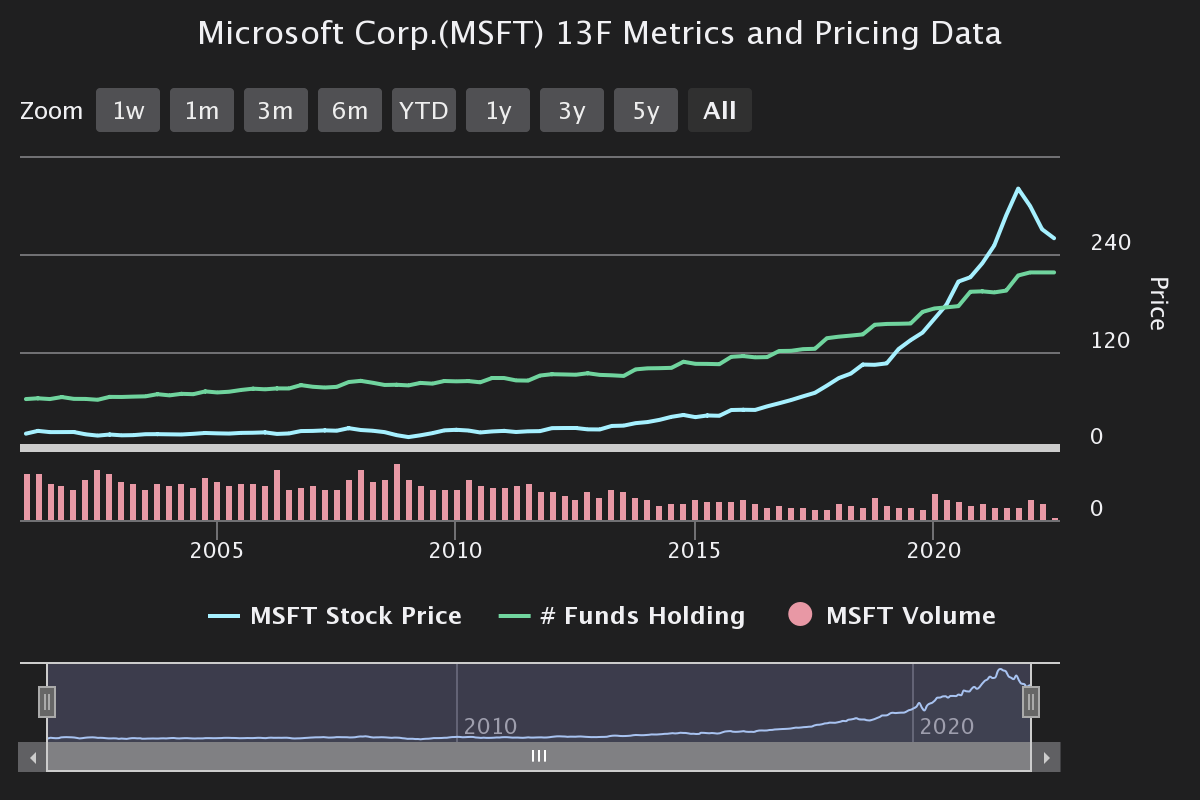
Task: Click the left navigator range handle
Action: 47,702
